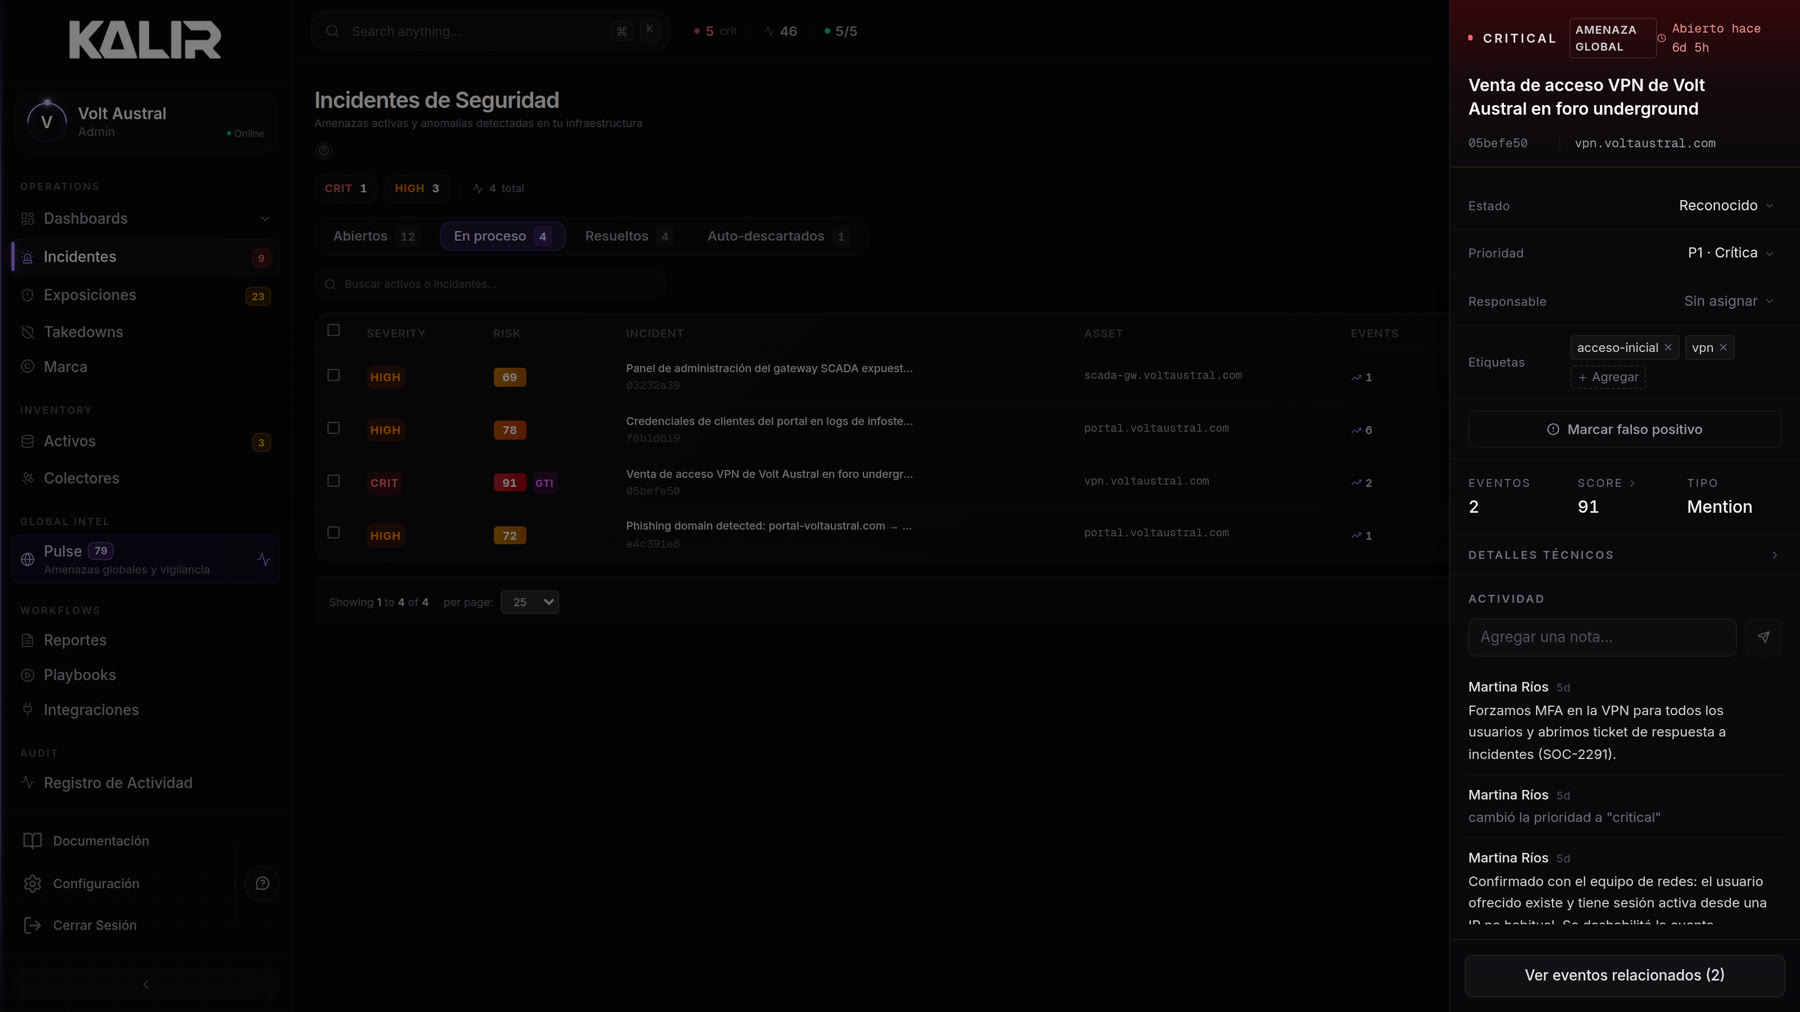
Task: Select the En proceso tab
Action: (502, 237)
